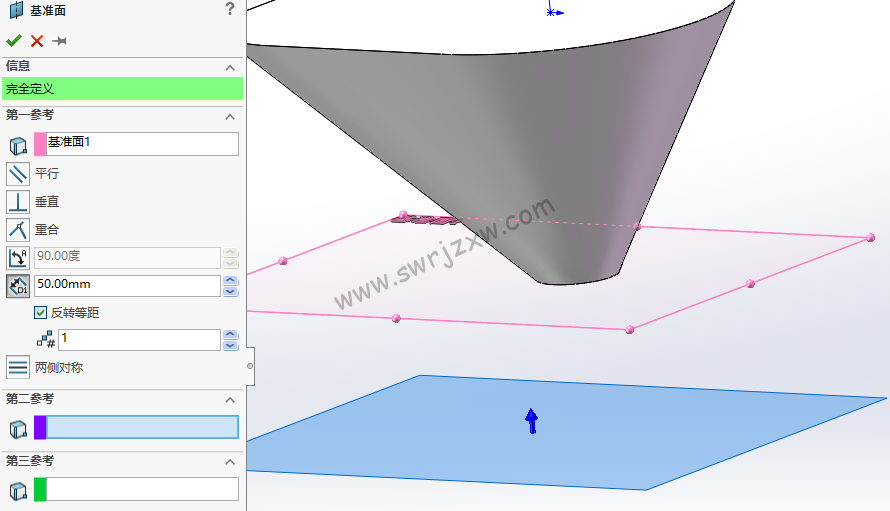Screen dimensions: 890x511
Task: Click the 第三参考 section header
Action: tap(123, 461)
